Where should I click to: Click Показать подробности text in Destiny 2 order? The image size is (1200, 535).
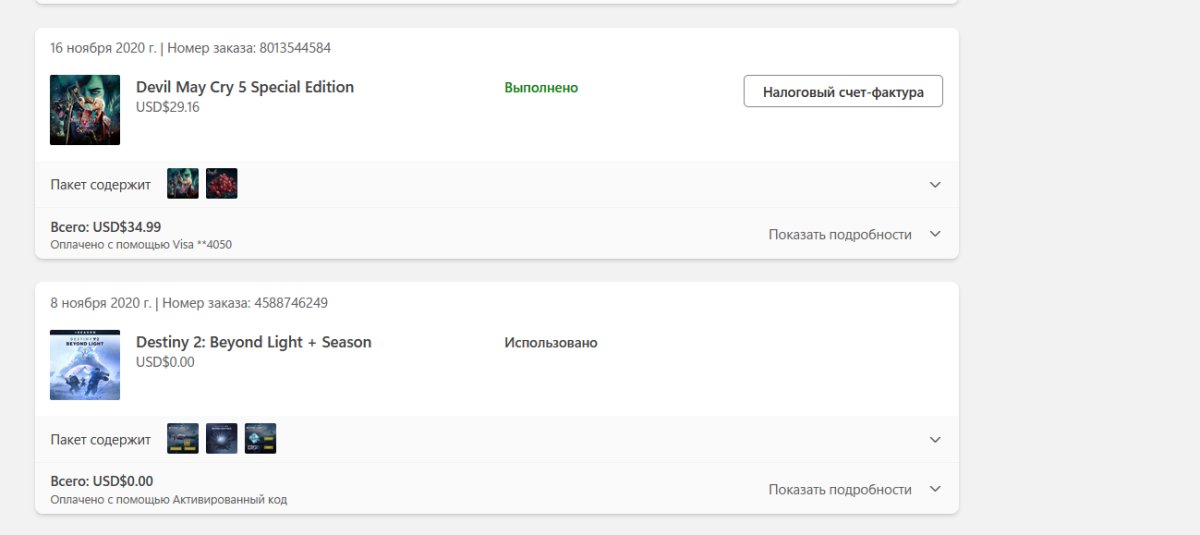[840, 489]
